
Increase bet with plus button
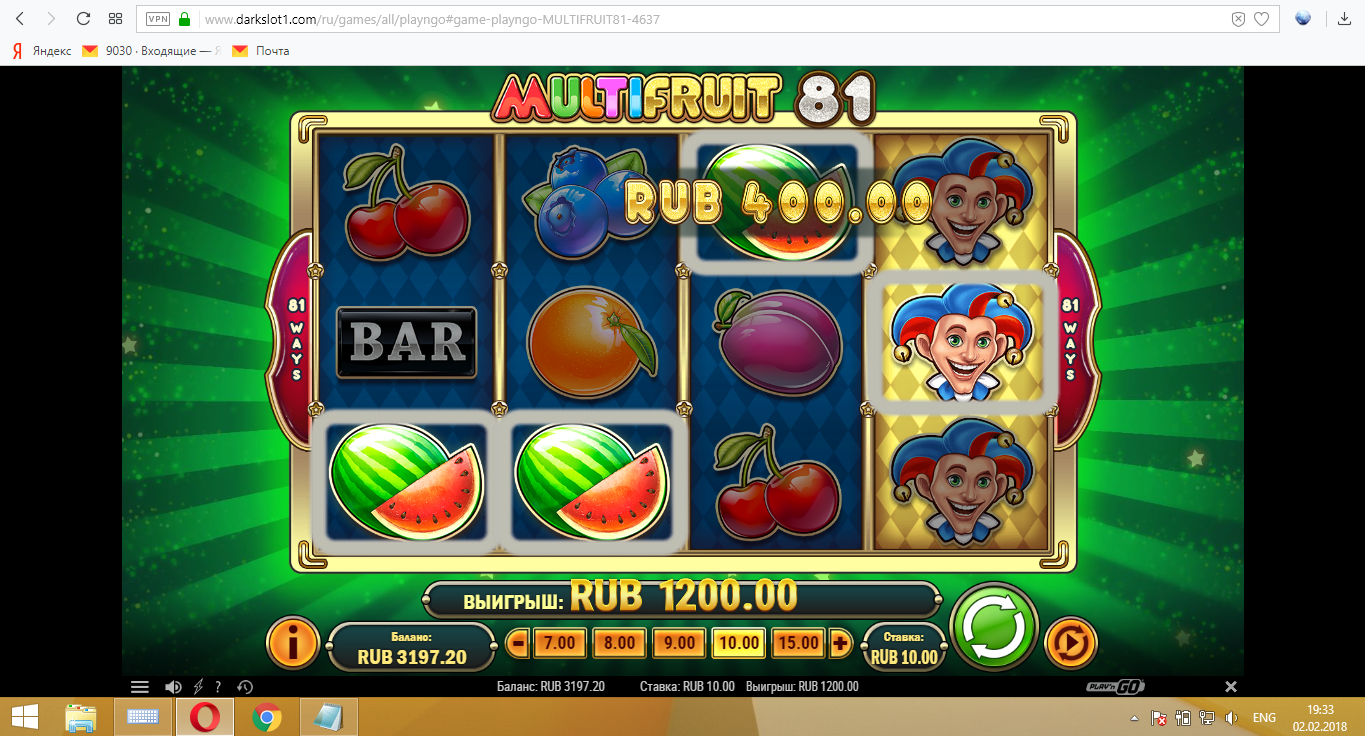tap(840, 643)
